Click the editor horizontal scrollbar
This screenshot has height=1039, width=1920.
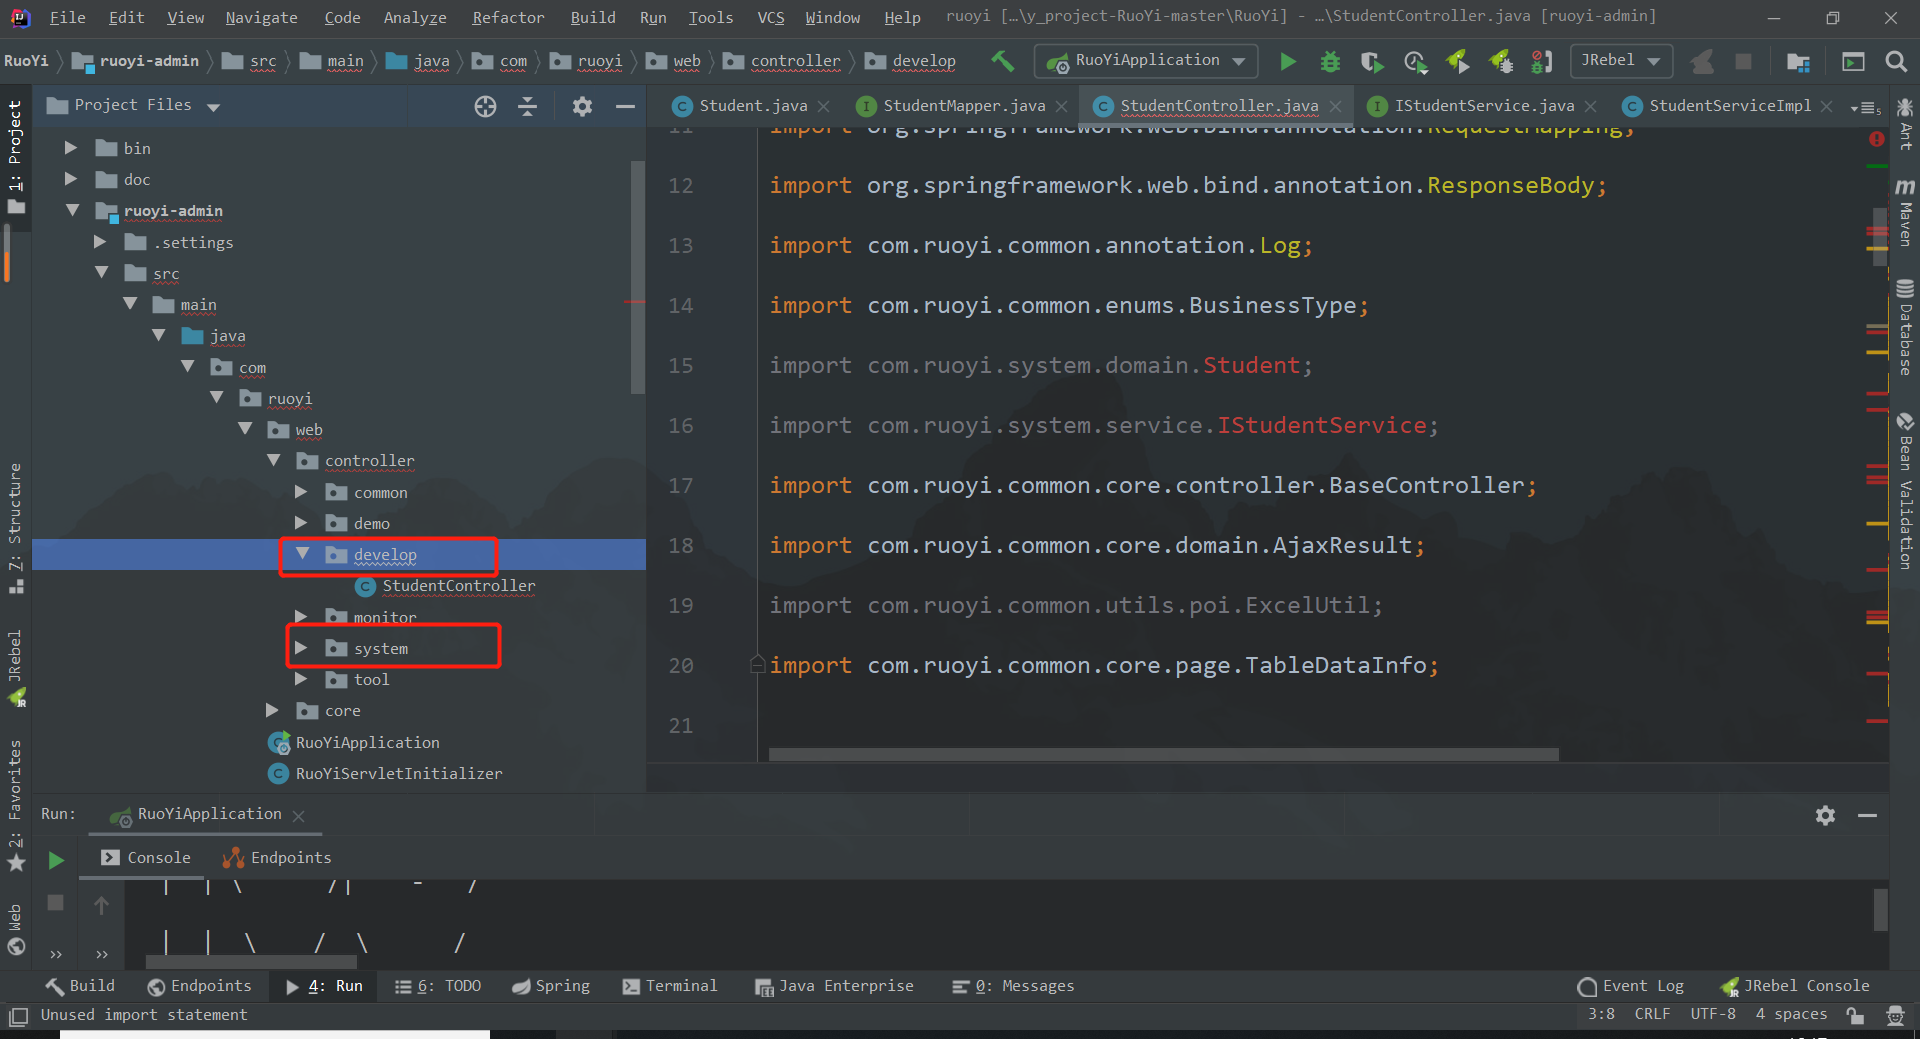(x=1163, y=755)
